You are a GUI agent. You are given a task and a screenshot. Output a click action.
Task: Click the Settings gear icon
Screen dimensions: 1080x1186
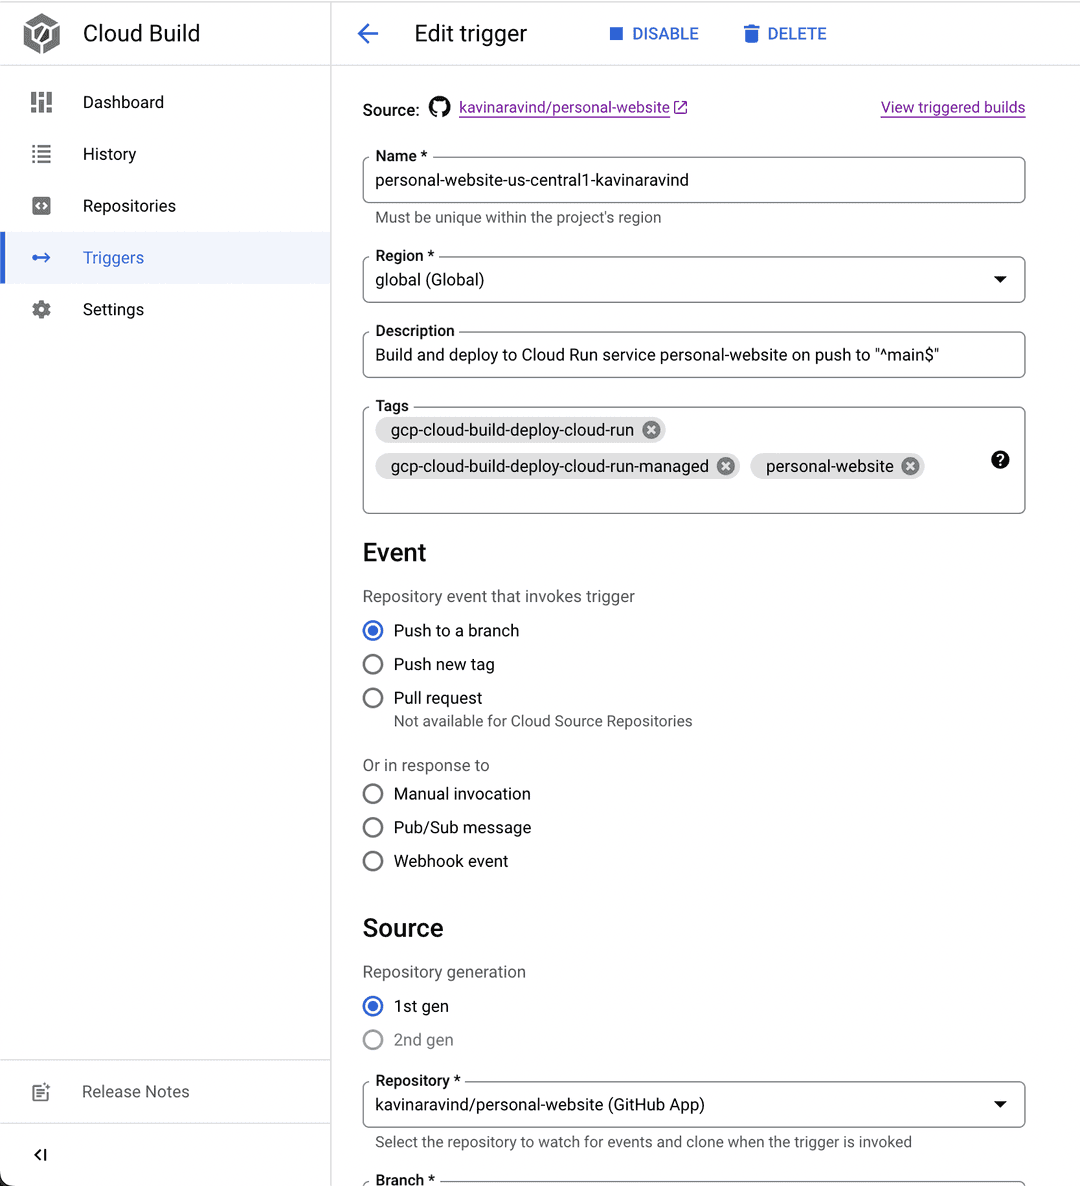[x=42, y=309]
